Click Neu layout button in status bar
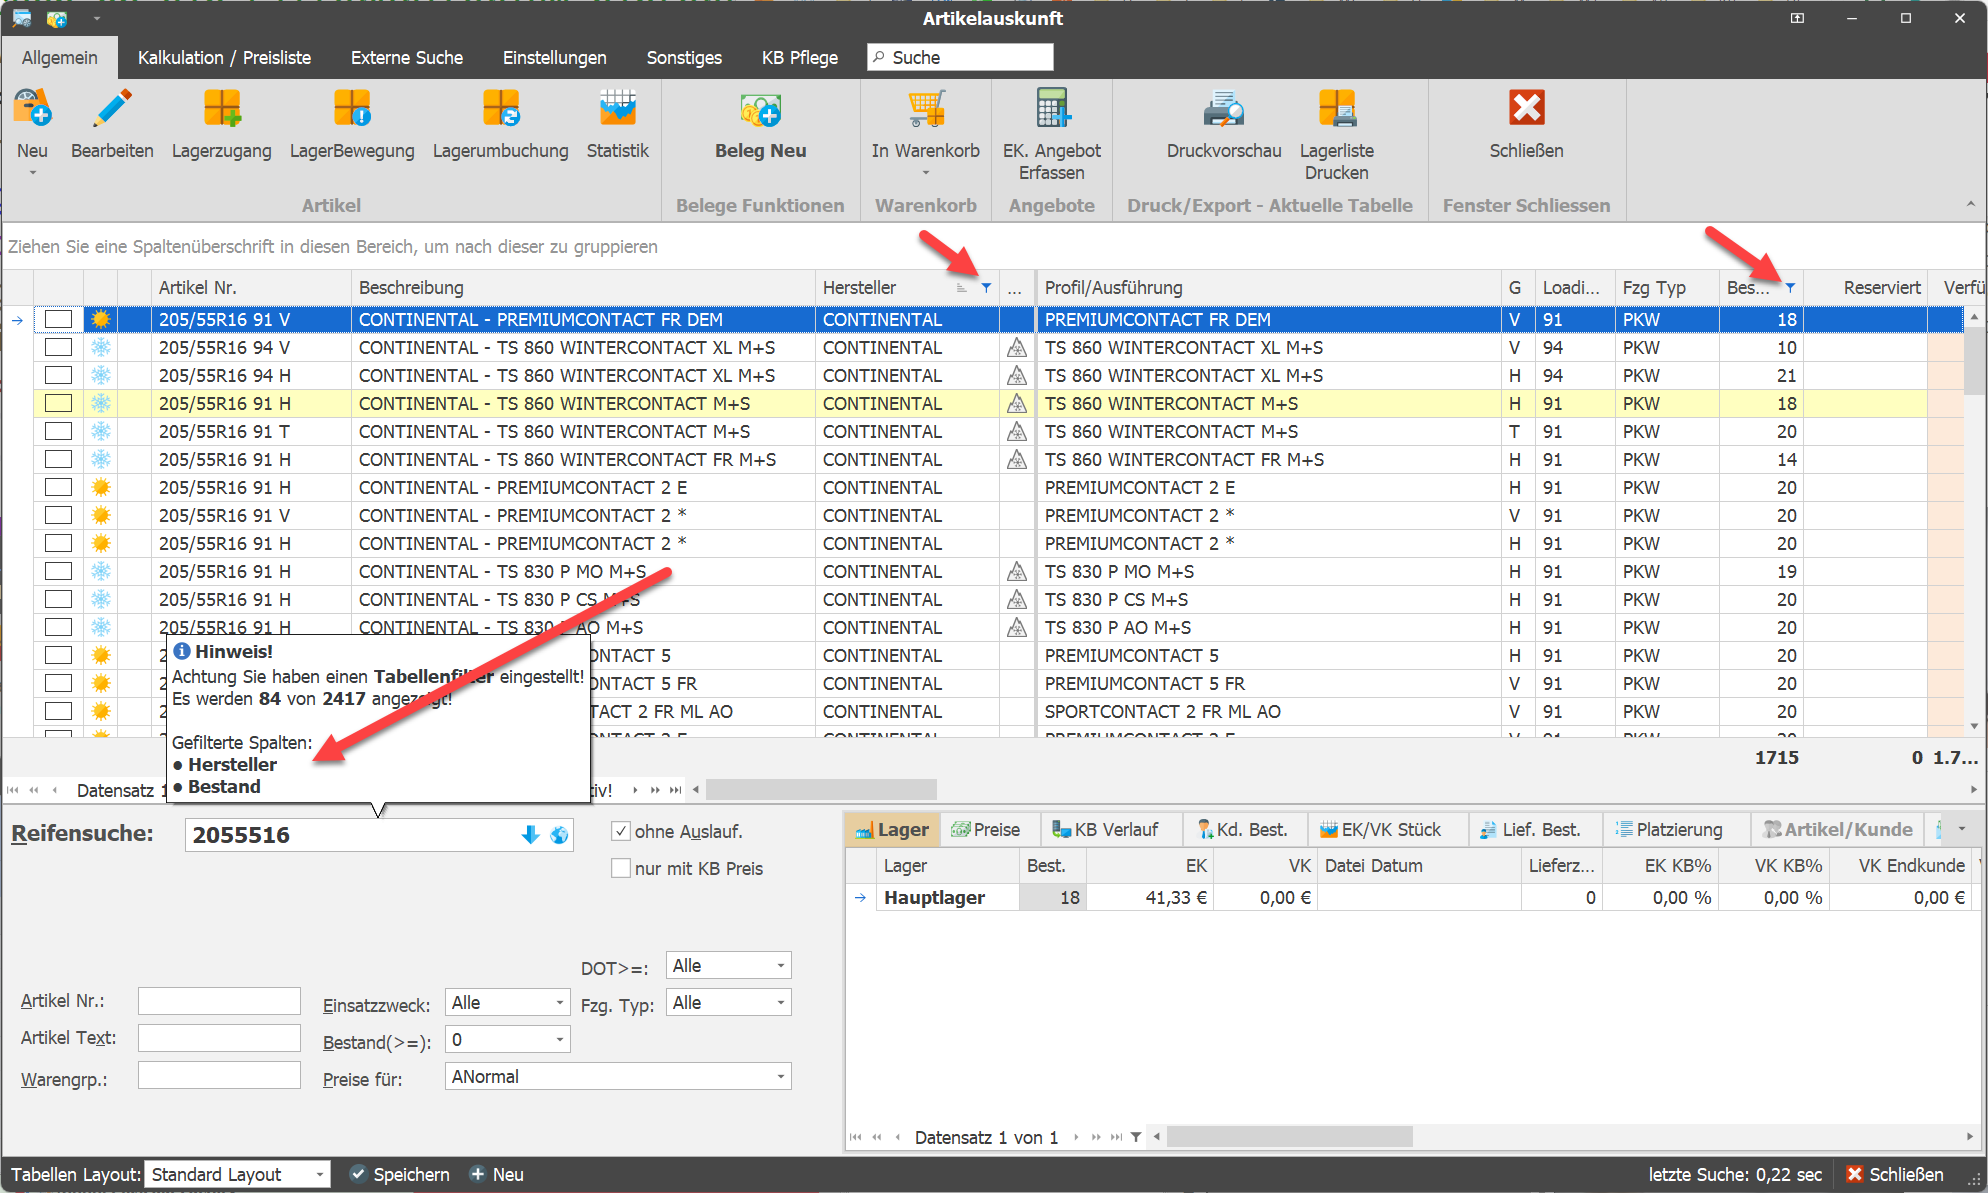This screenshot has width=1988, height=1193. click(x=497, y=1174)
